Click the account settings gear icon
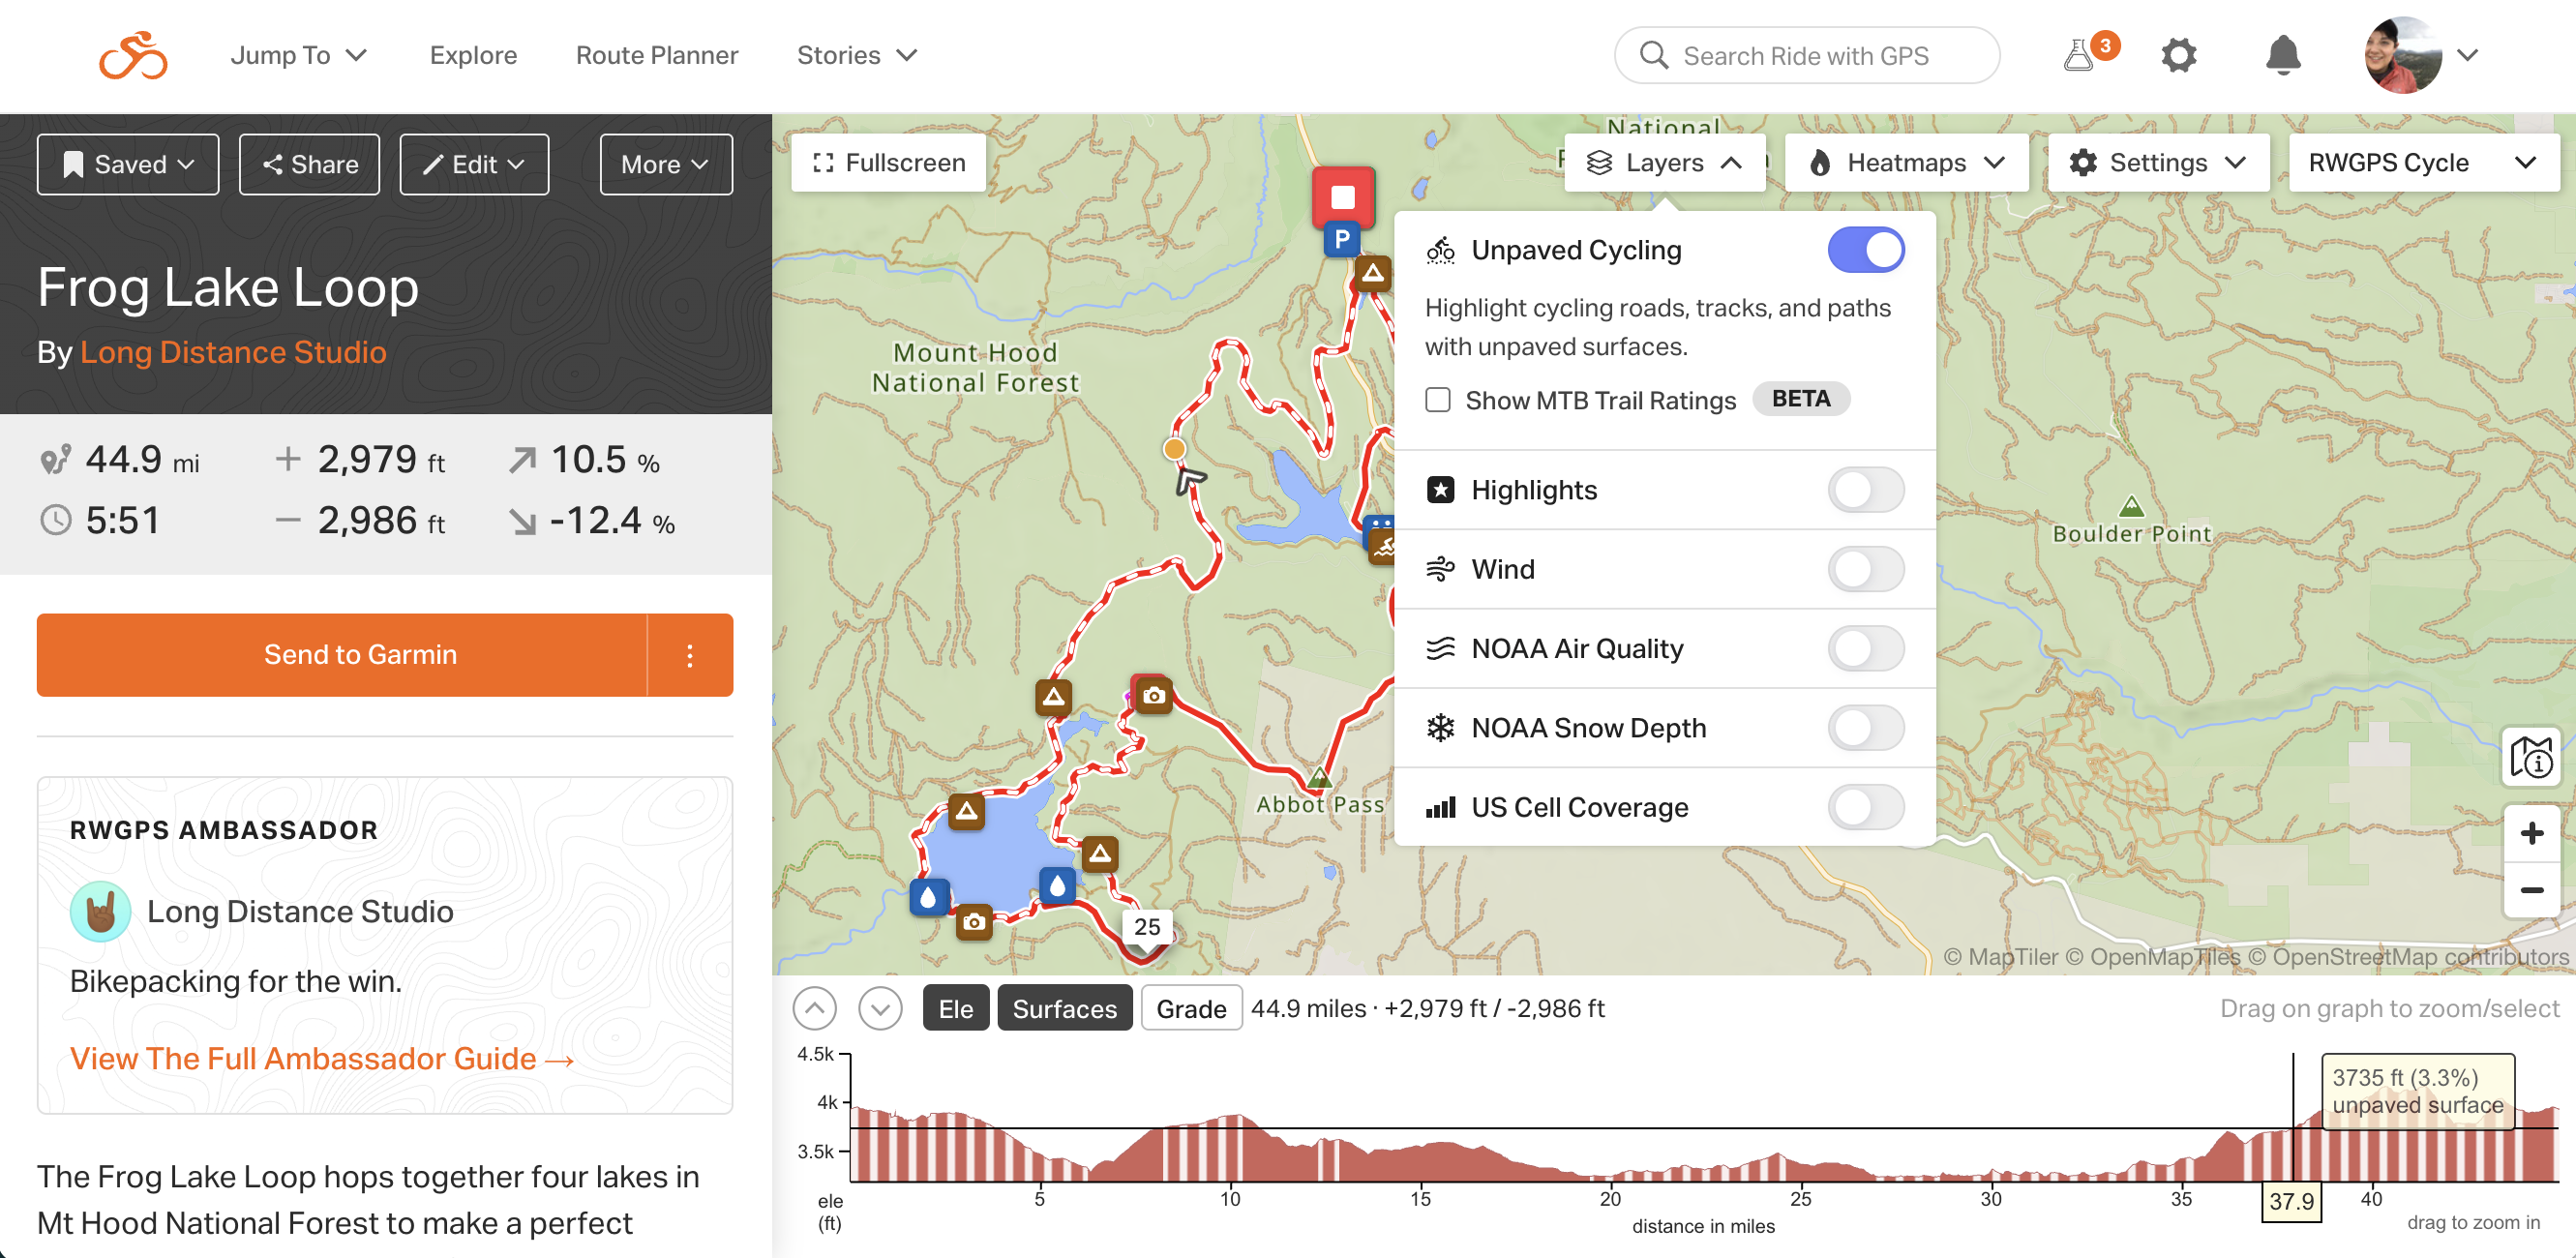The height and width of the screenshot is (1258, 2576). pyautogui.click(x=2178, y=55)
